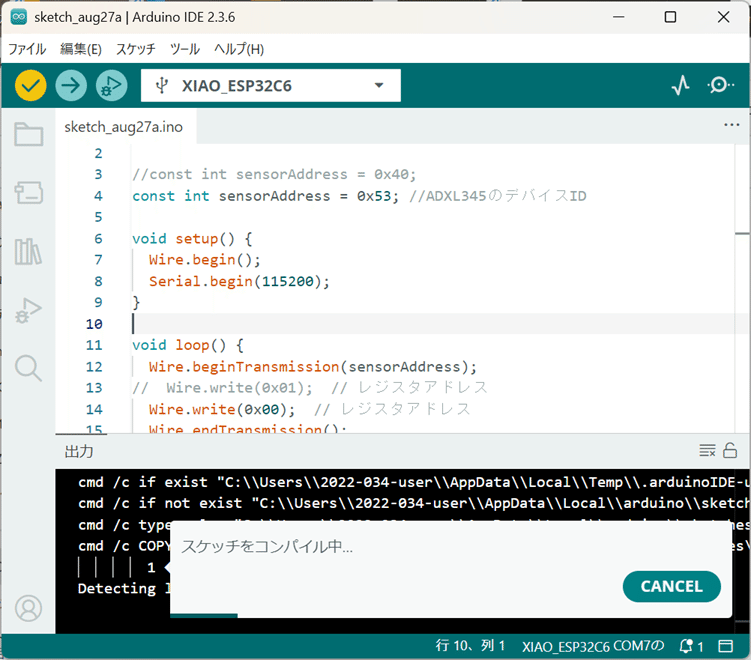Click the 'const int sensorAddress = 0x53' line
The height and width of the screenshot is (660, 751).
pyautogui.click(x=359, y=196)
